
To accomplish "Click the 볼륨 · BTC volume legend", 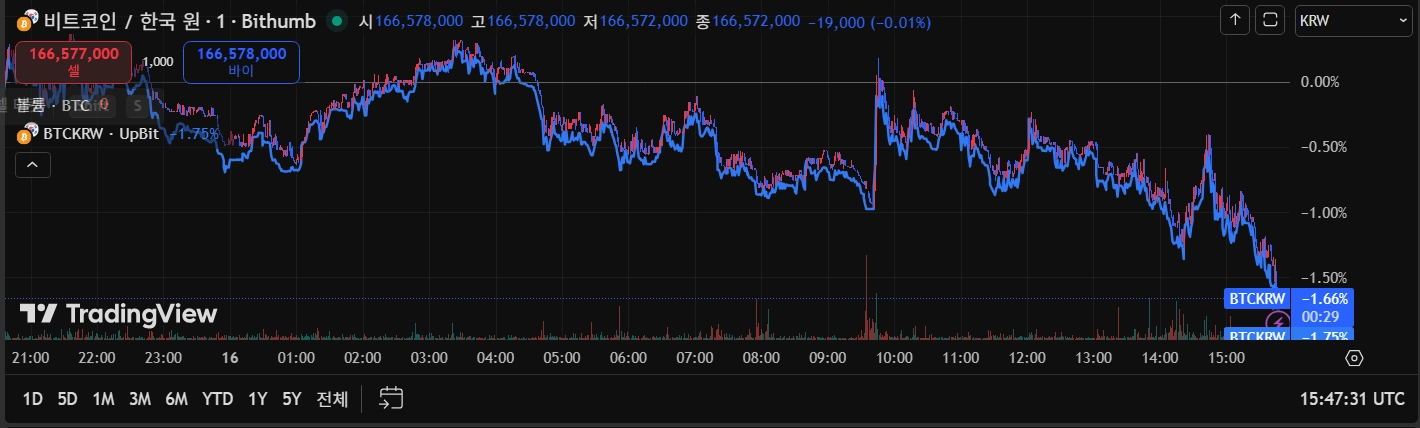I will point(53,105).
